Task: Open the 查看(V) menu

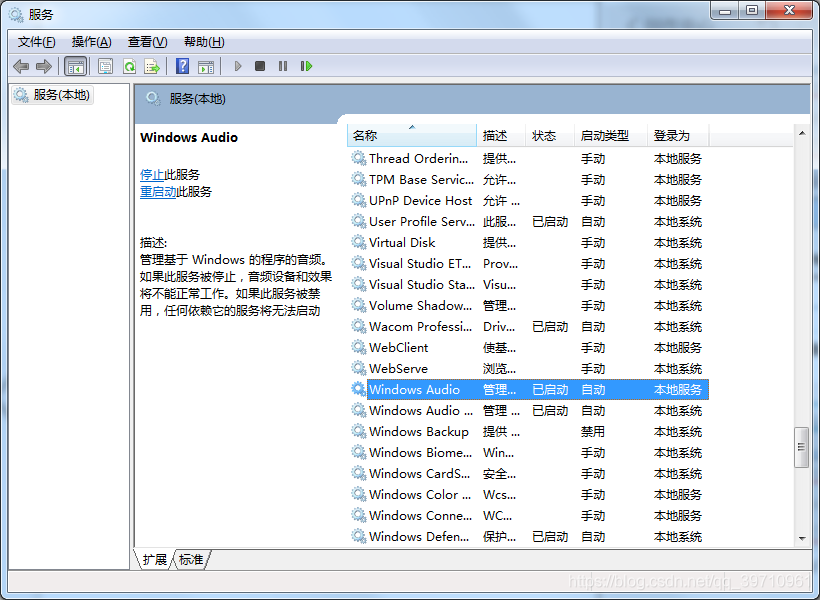Action: [147, 42]
